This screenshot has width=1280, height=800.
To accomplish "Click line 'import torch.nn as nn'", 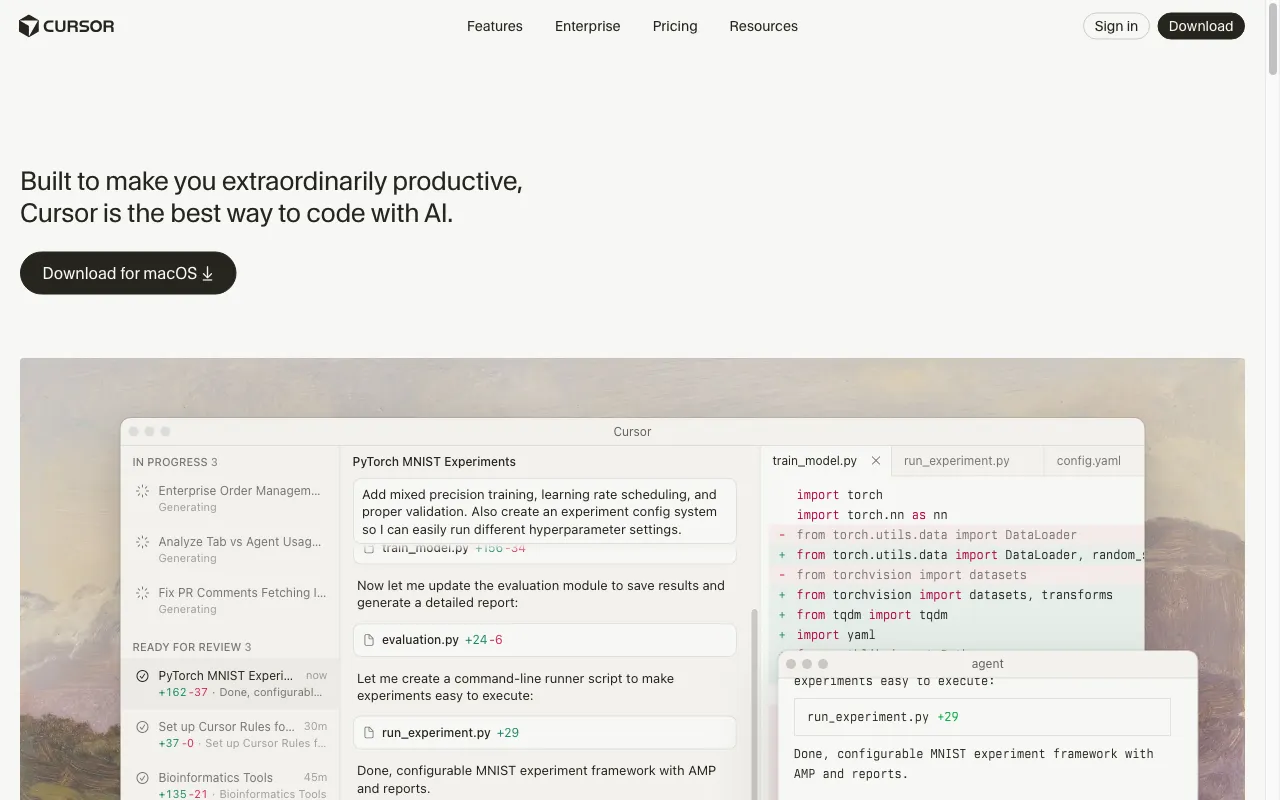I will point(872,515).
